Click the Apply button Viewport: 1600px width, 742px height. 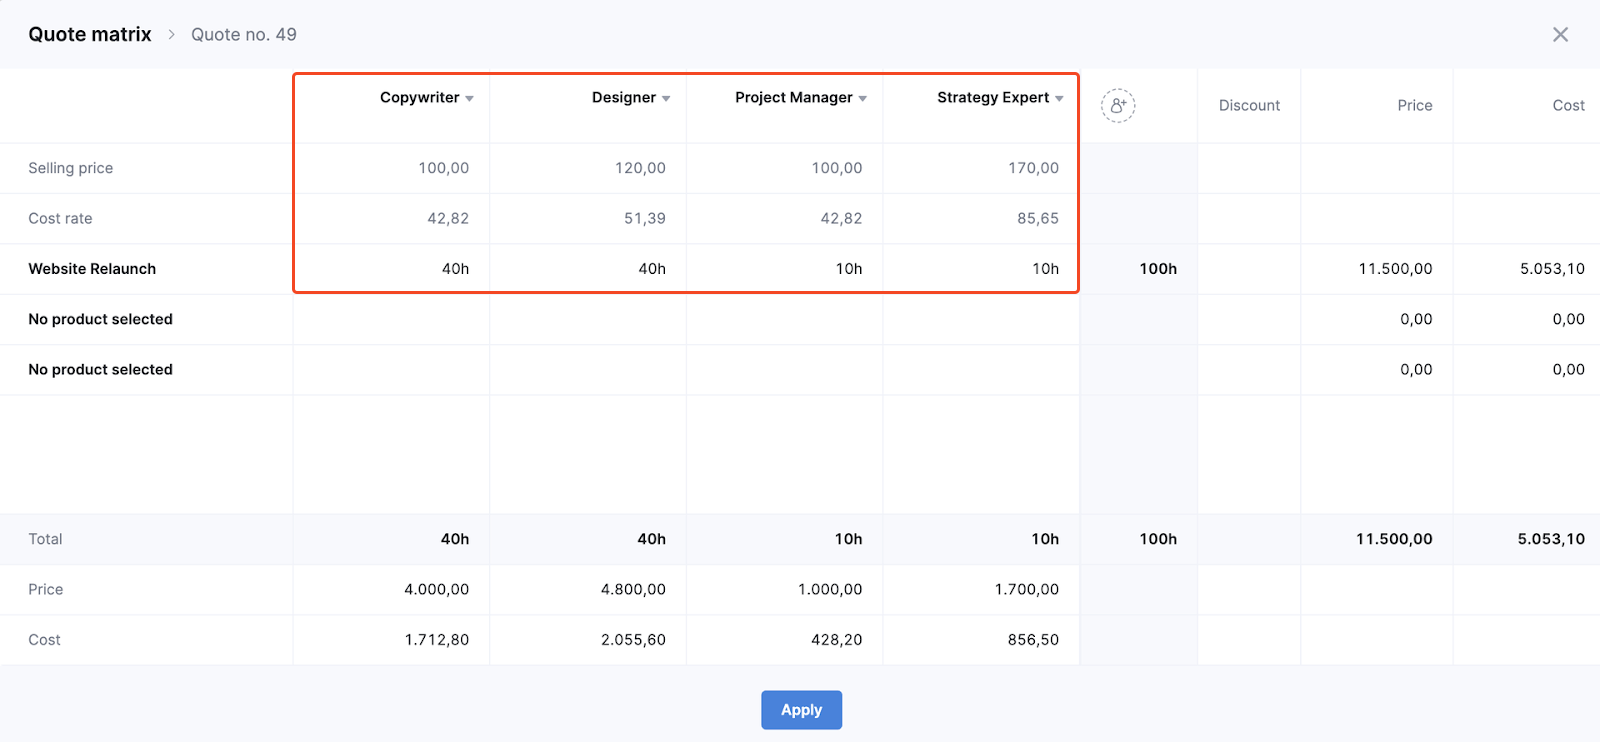point(801,710)
